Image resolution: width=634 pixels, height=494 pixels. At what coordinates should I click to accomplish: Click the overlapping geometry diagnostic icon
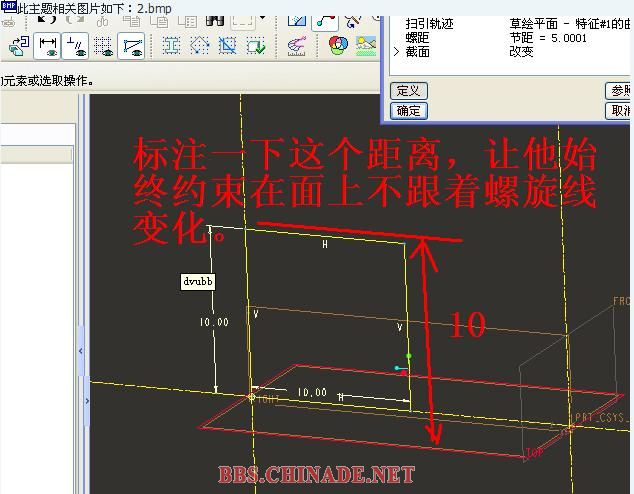point(227,46)
